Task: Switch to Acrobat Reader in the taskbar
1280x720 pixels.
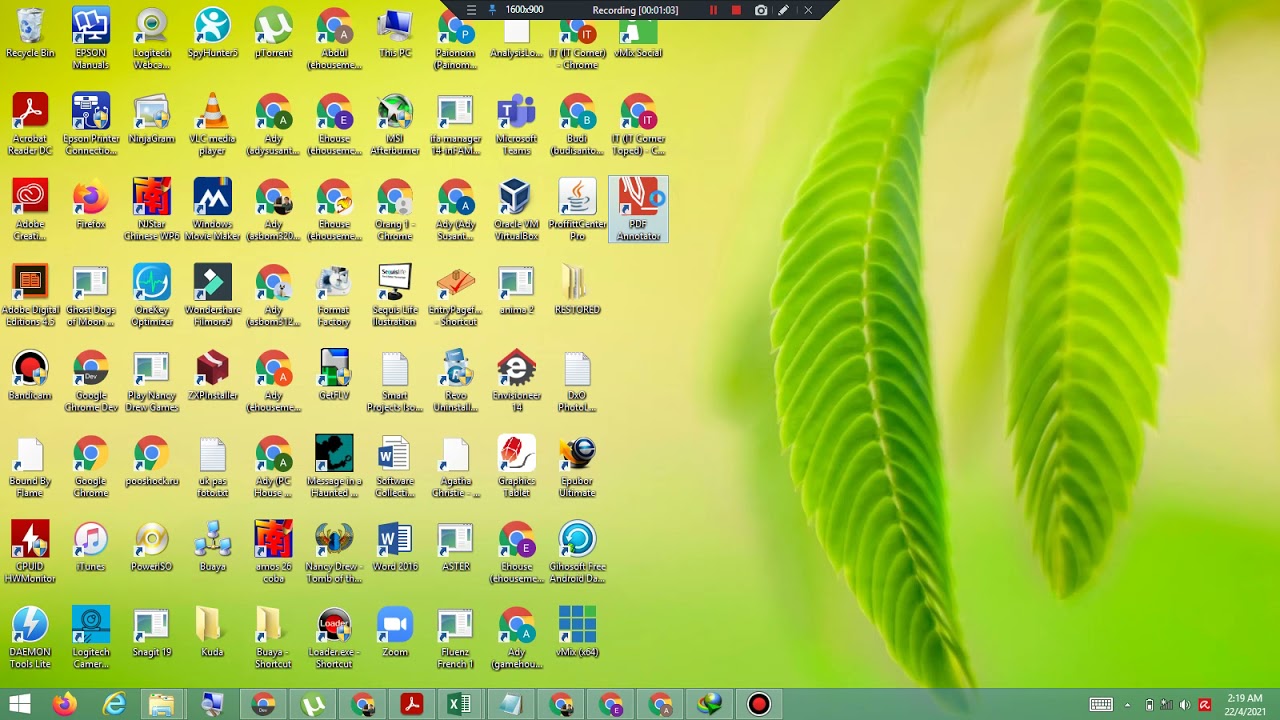Action: (411, 704)
